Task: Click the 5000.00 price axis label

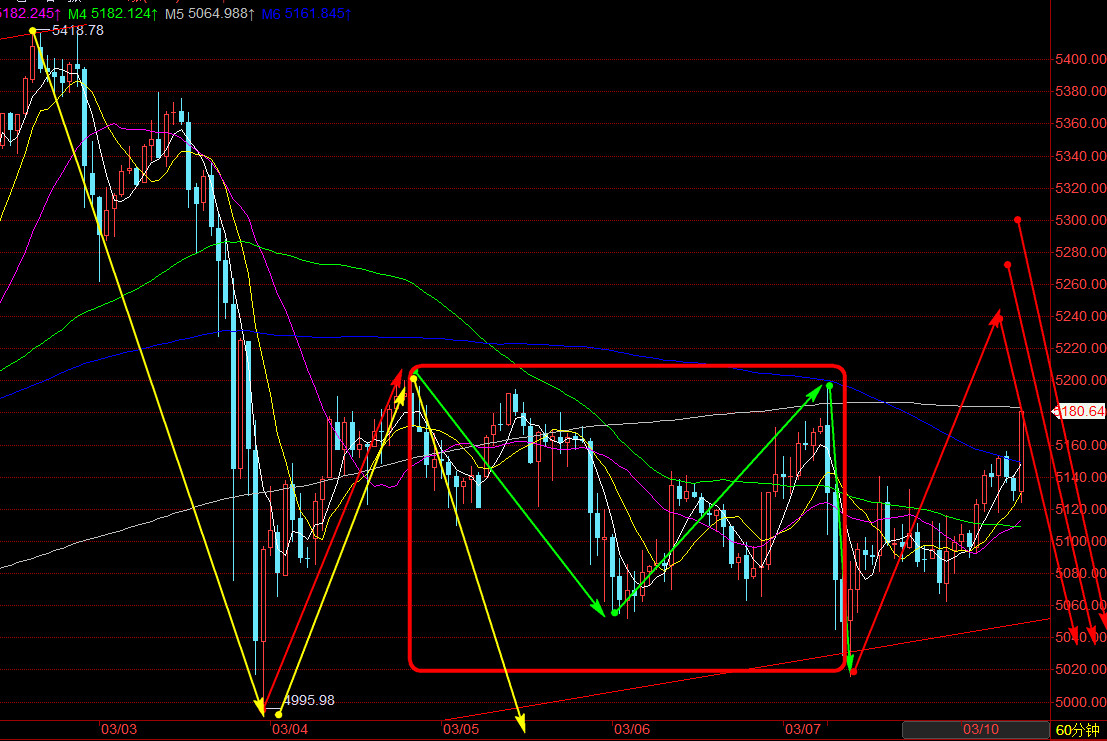Action: (x=1080, y=702)
